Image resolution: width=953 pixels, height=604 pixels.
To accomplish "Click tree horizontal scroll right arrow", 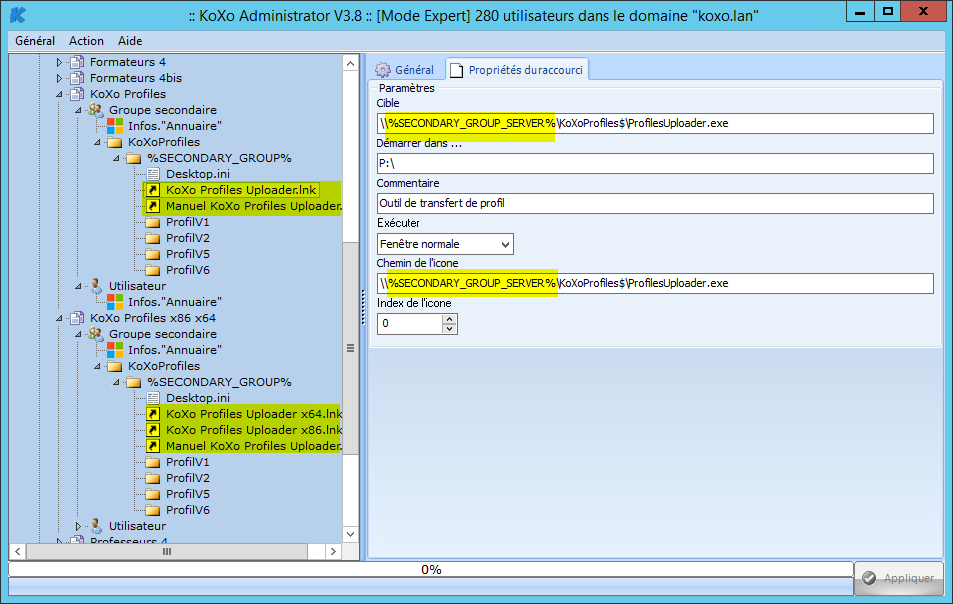I will click(332, 551).
